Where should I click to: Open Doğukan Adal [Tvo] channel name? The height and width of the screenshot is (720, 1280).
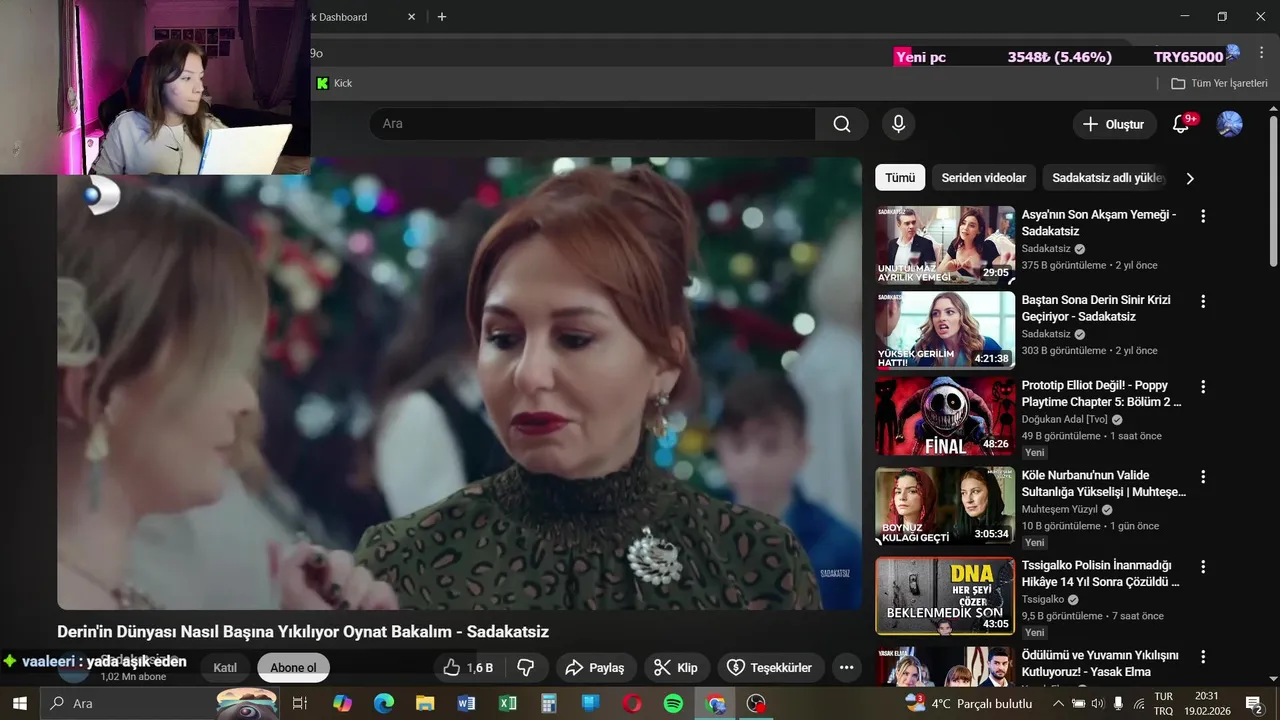click(x=1065, y=420)
